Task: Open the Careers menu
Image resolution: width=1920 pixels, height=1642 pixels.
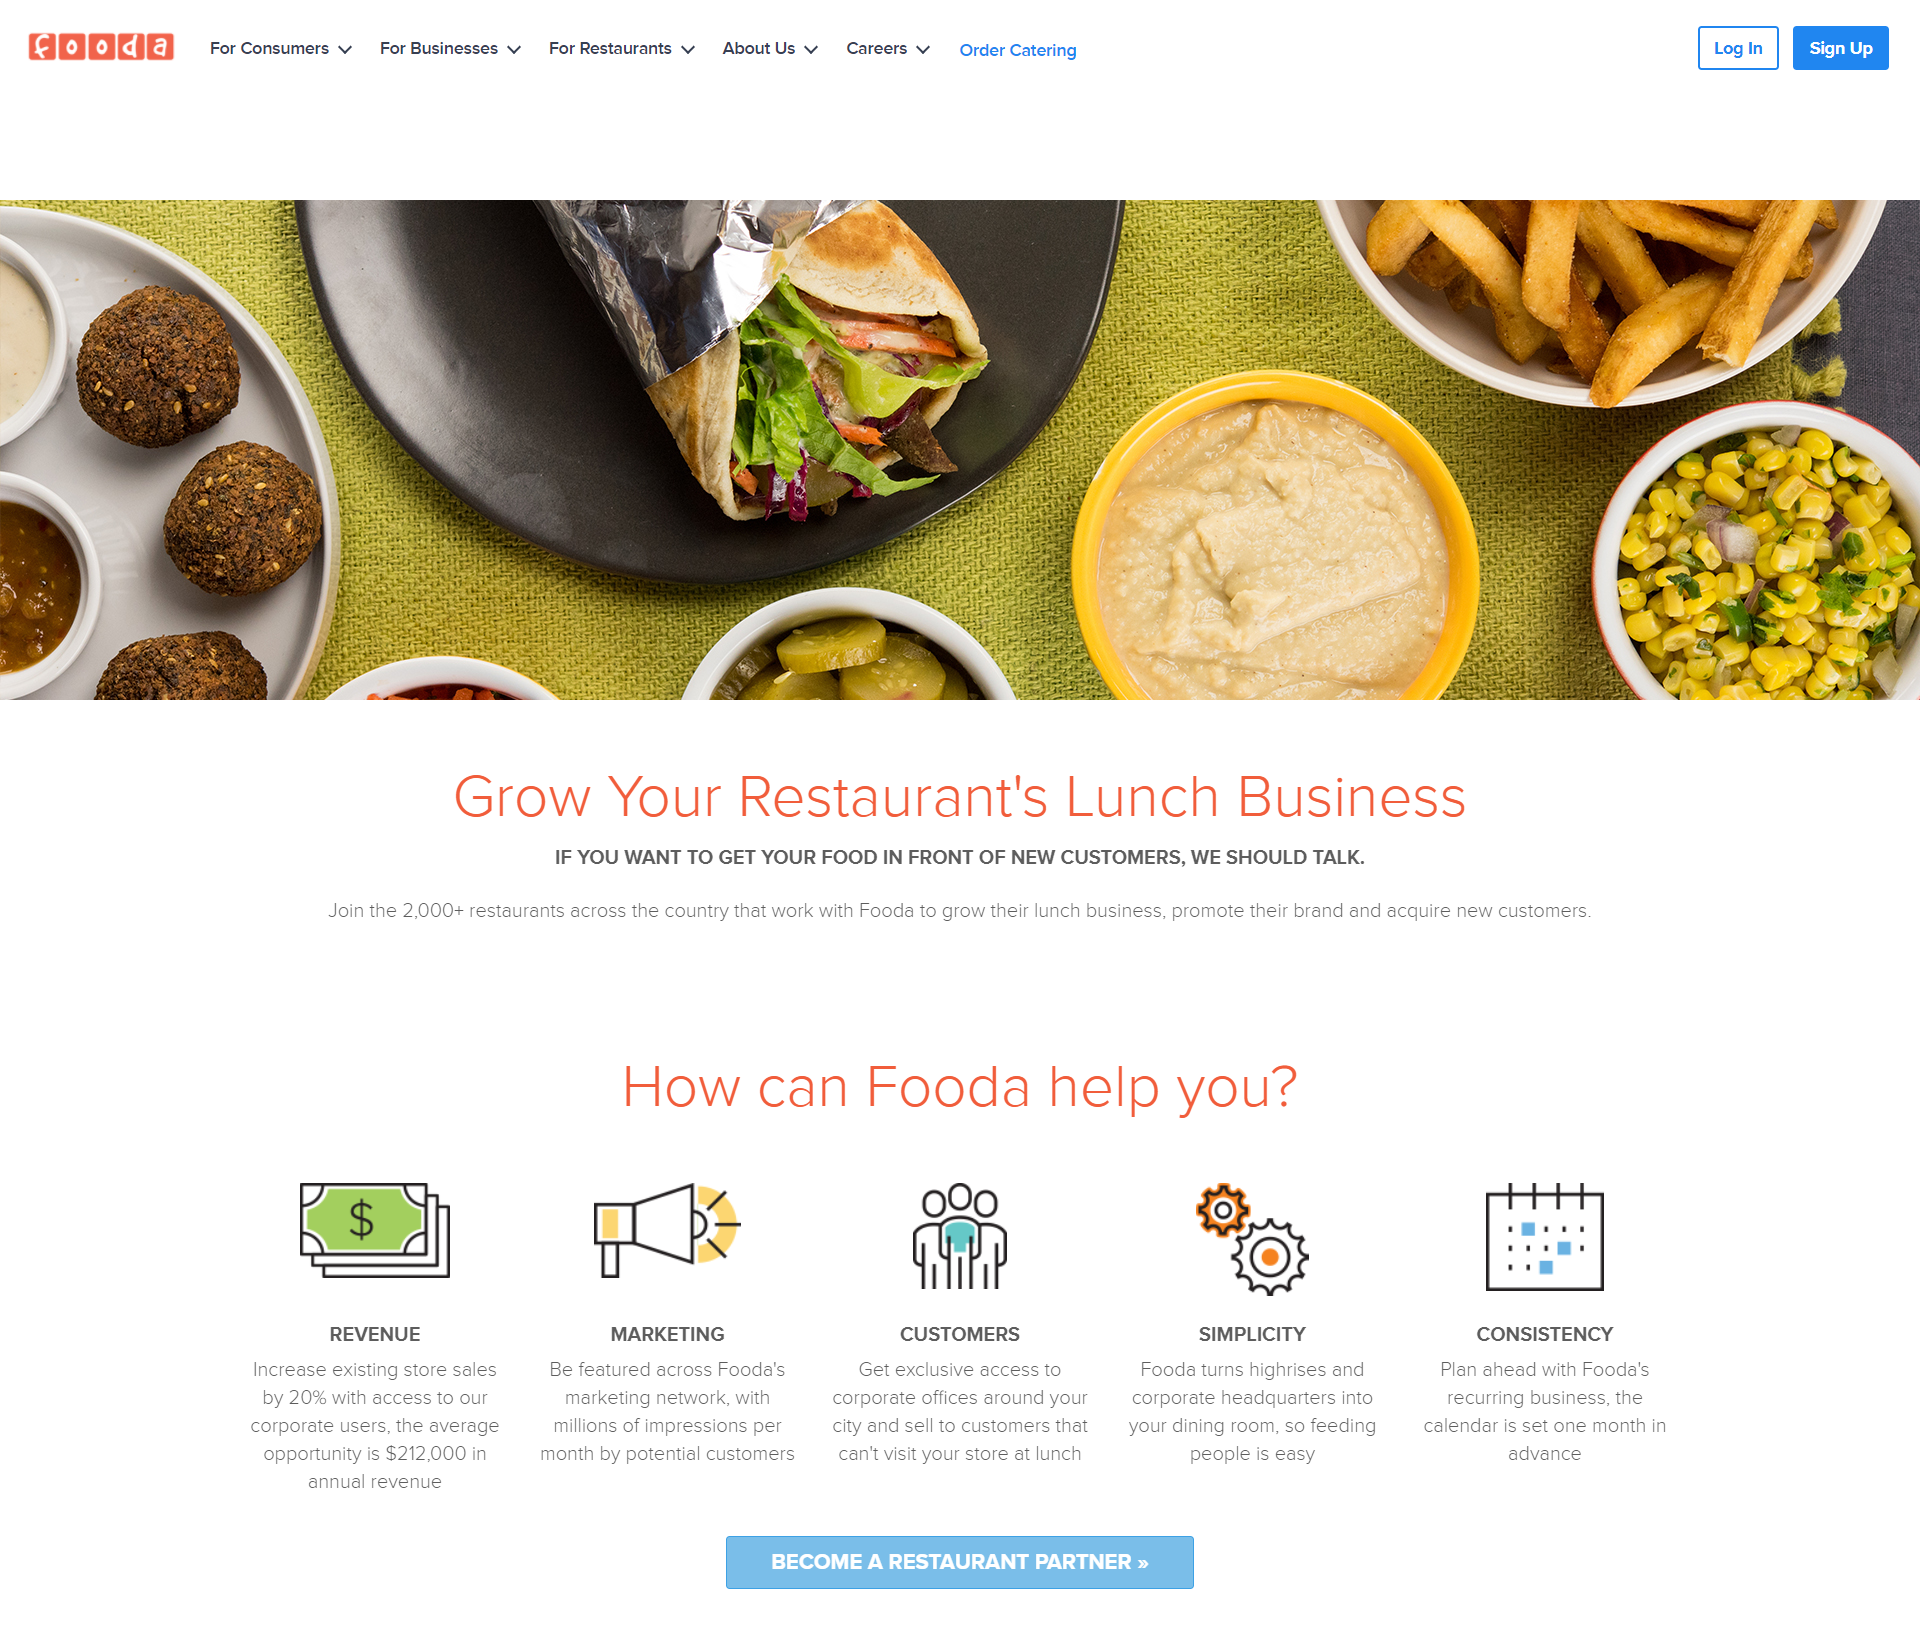Action: (x=888, y=49)
